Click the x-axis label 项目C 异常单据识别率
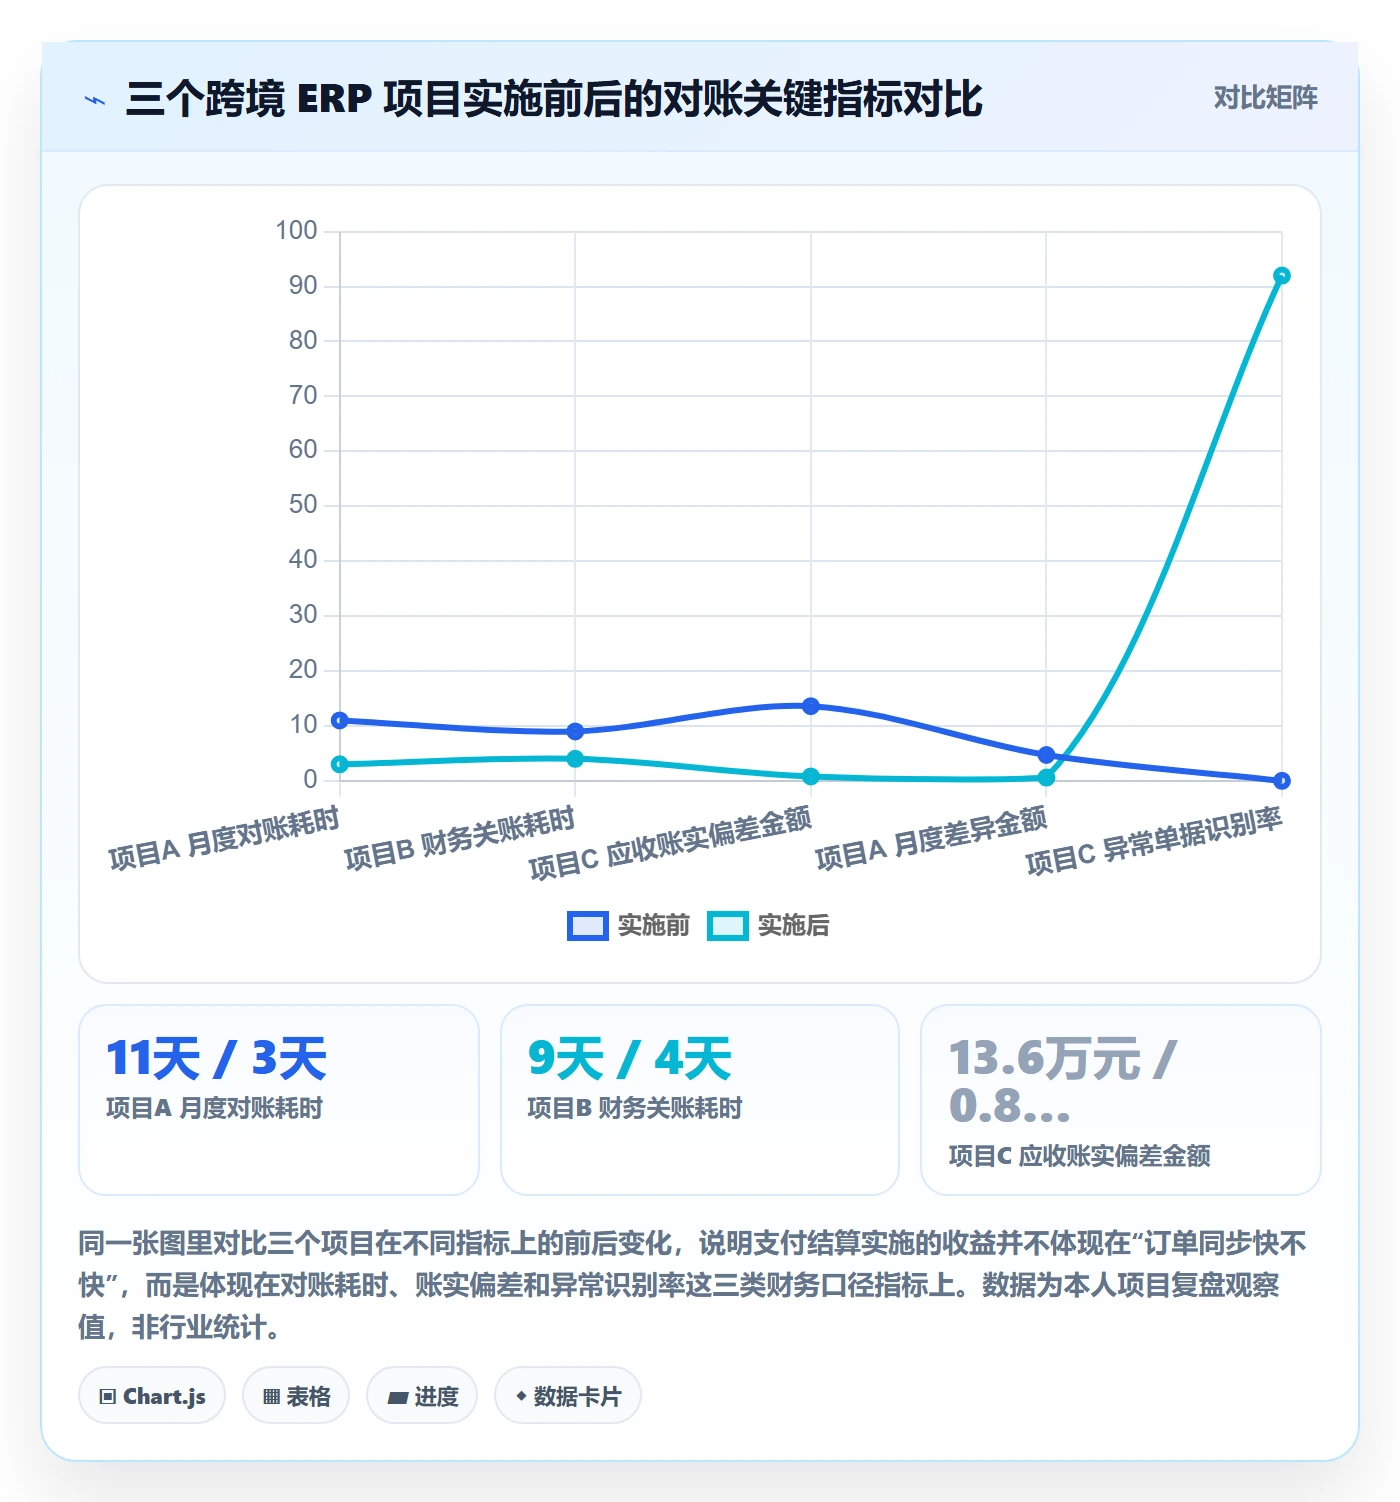The width and height of the screenshot is (1400, 1502). coord(1154,840)
